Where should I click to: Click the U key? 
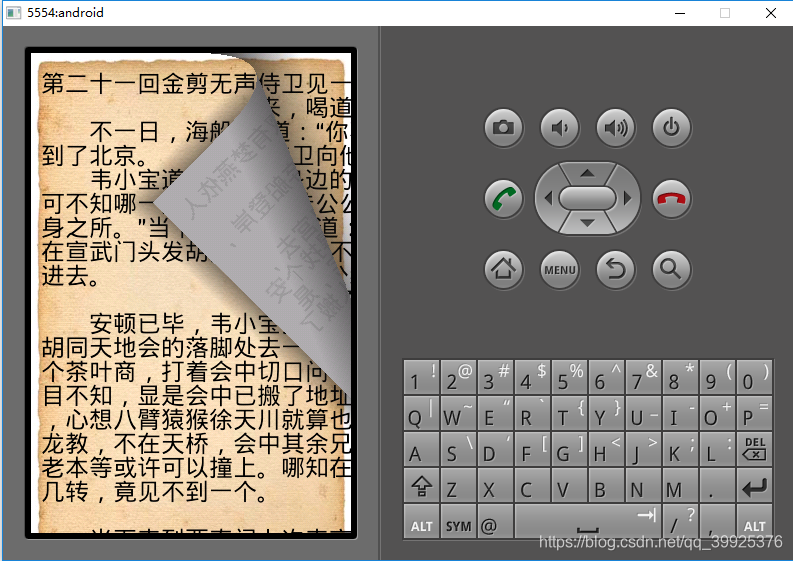click(x=643, y=413)
